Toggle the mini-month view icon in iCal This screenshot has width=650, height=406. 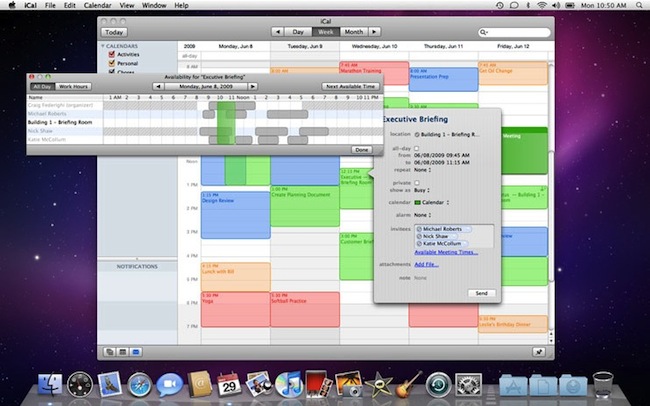pyautogui.click(x=123, y=352)
